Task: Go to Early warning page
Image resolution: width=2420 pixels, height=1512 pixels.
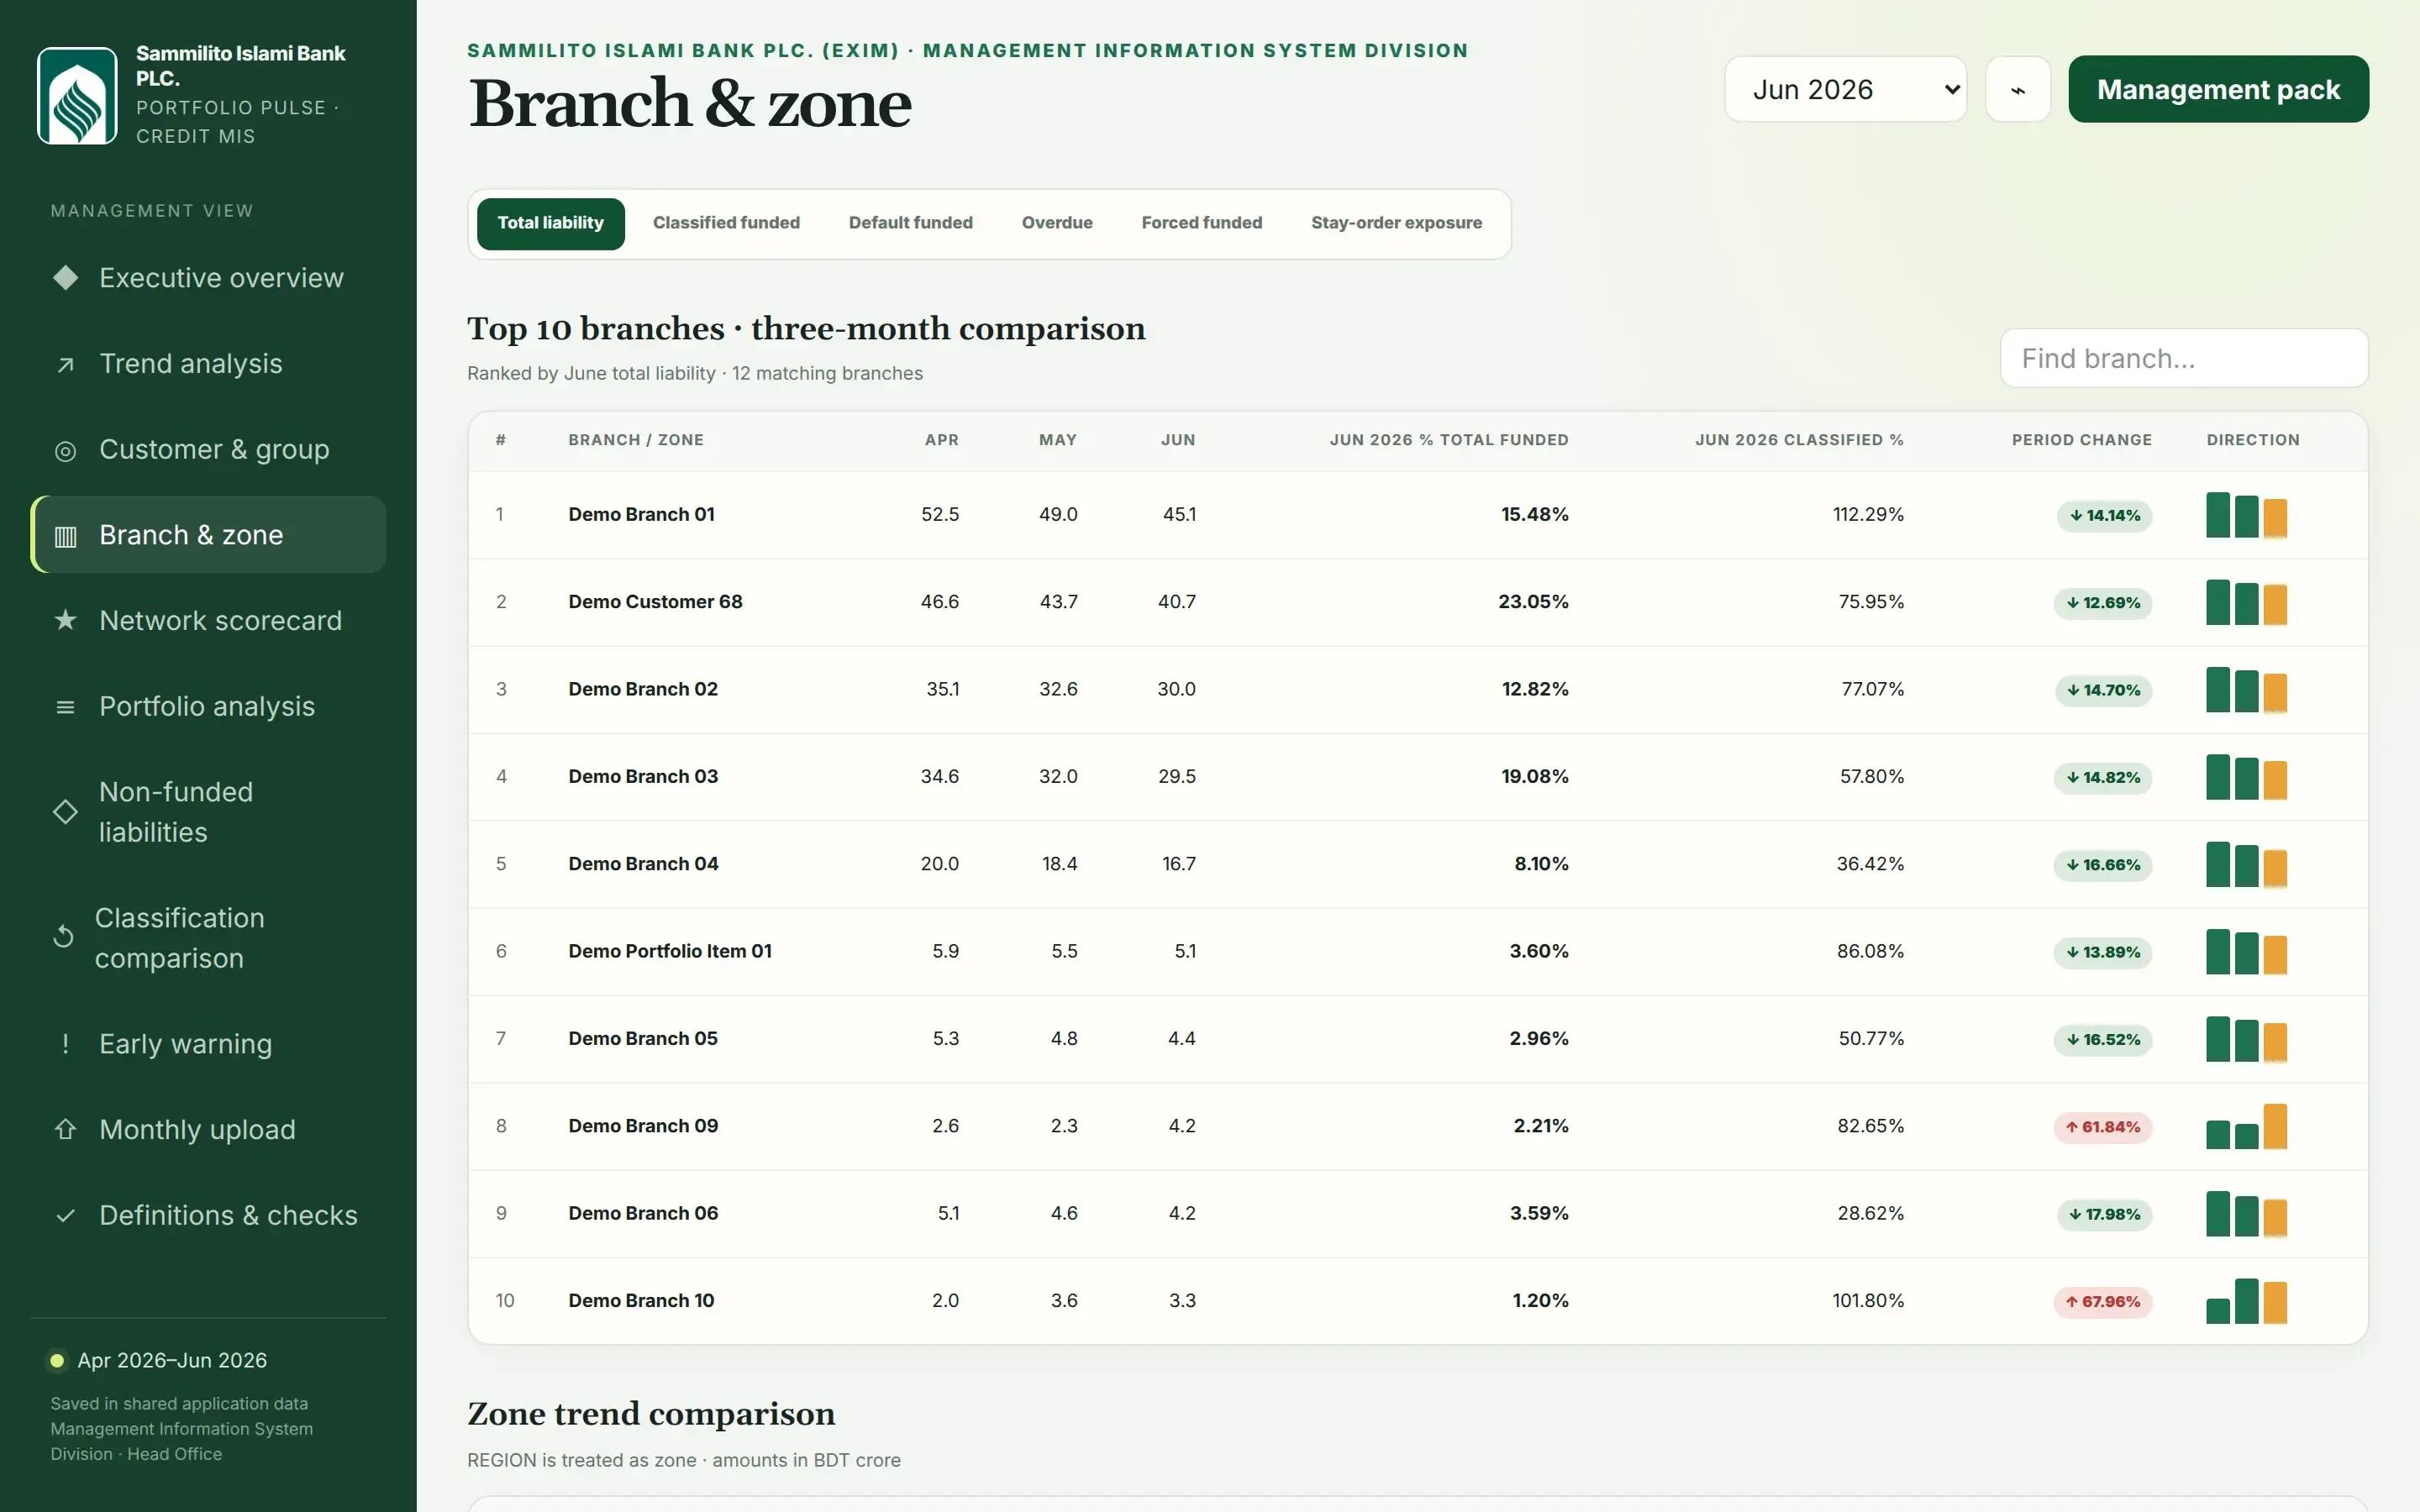Action: (209, 1044)
